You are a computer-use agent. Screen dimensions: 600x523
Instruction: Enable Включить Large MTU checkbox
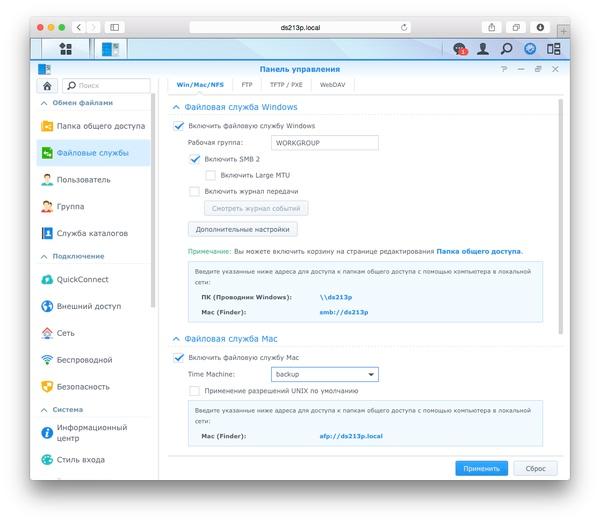[x=210, y=175]
